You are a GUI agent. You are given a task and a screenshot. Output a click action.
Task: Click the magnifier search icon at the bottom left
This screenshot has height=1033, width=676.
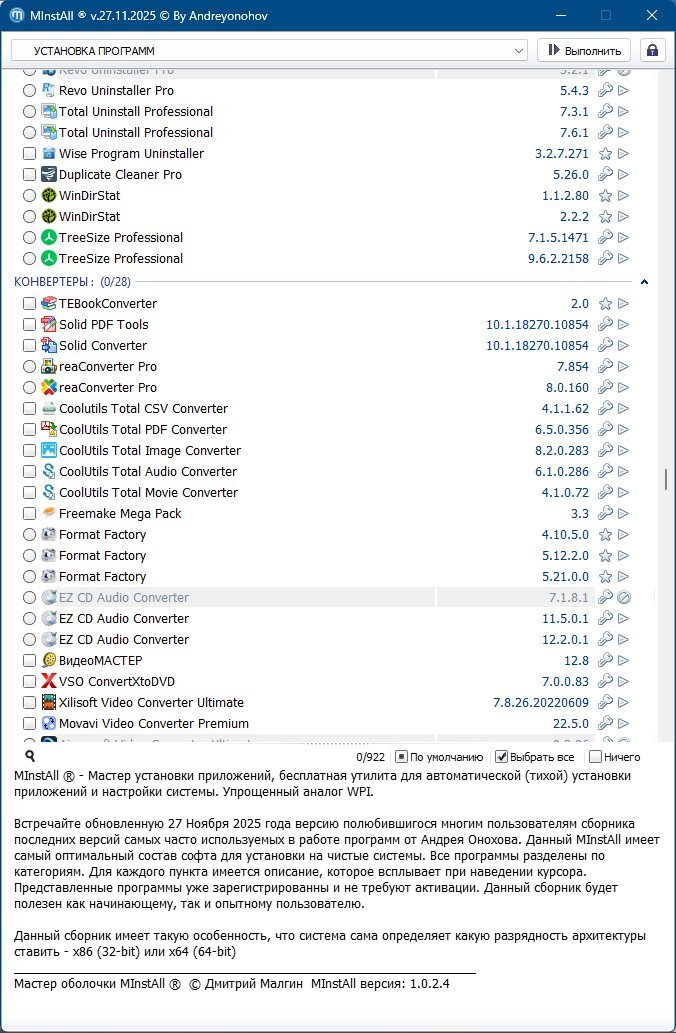[x=29, y=757]
